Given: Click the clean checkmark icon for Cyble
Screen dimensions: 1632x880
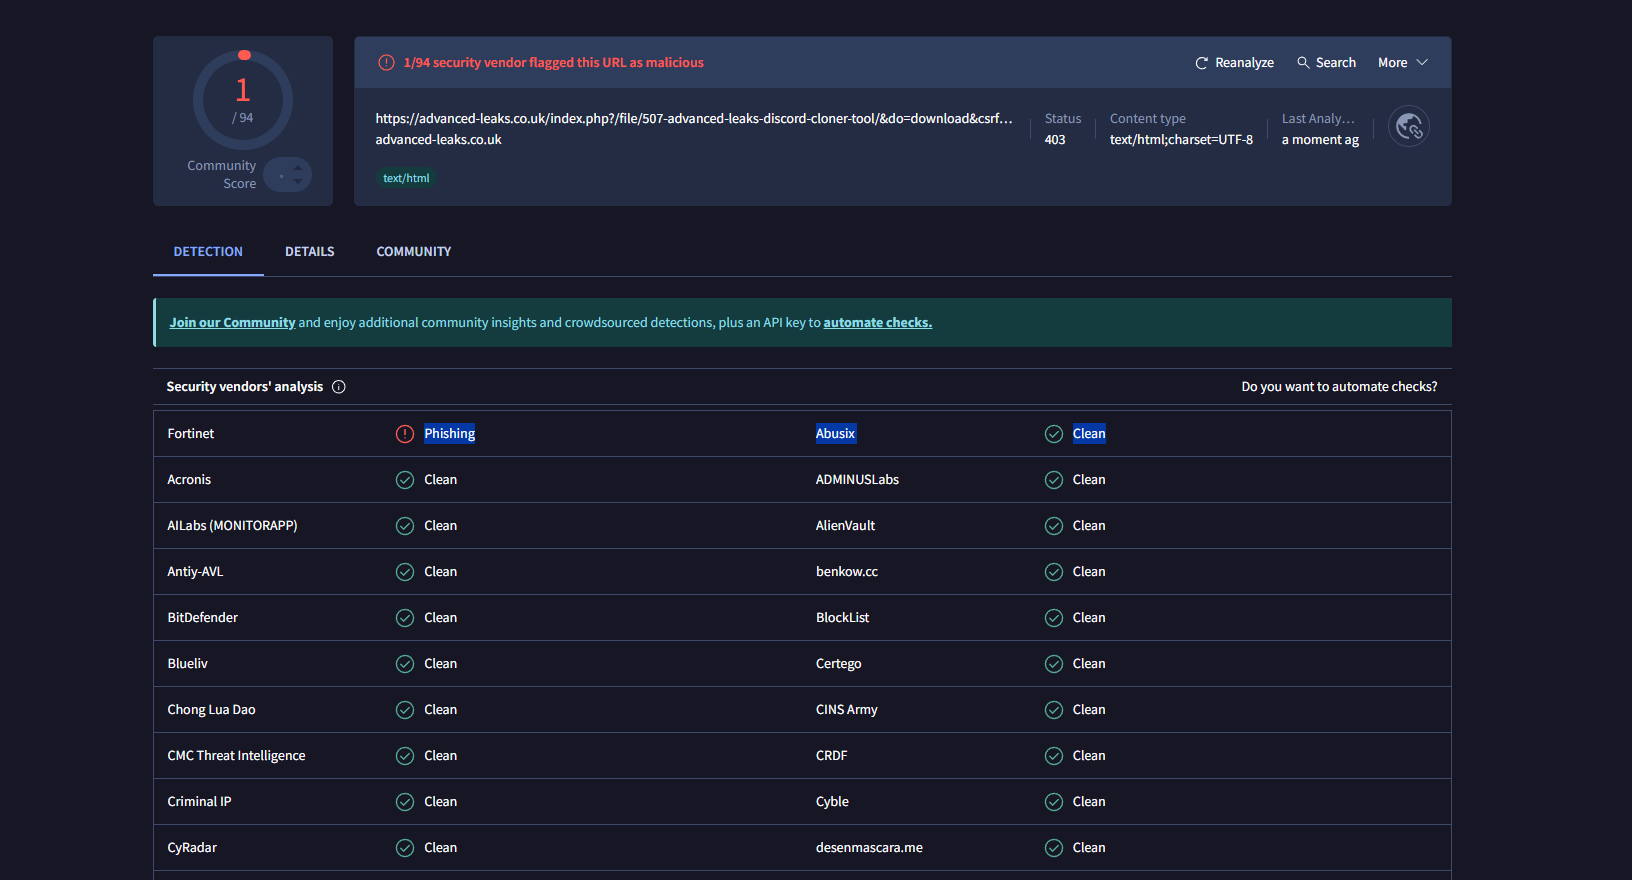Looking at the screenshot, I should [x=1054, y=802].
